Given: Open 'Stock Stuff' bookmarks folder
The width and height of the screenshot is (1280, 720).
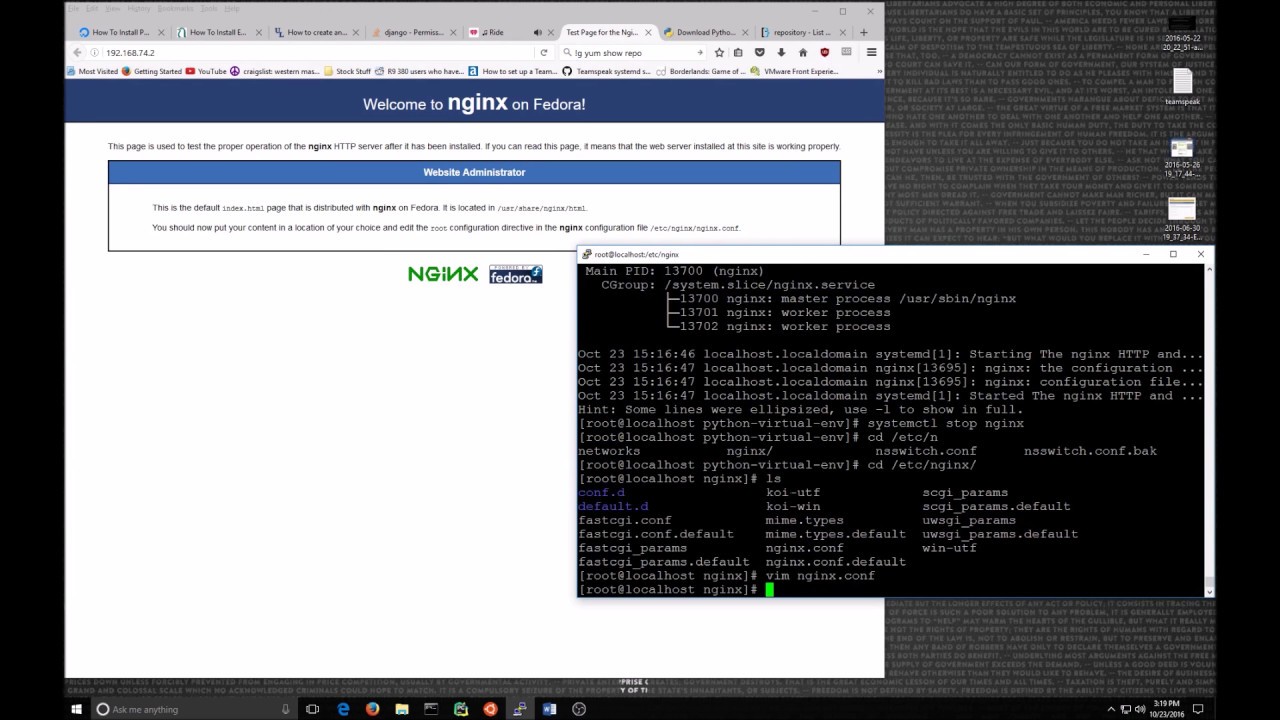Looking at the screenshot, I should [347, 71].
